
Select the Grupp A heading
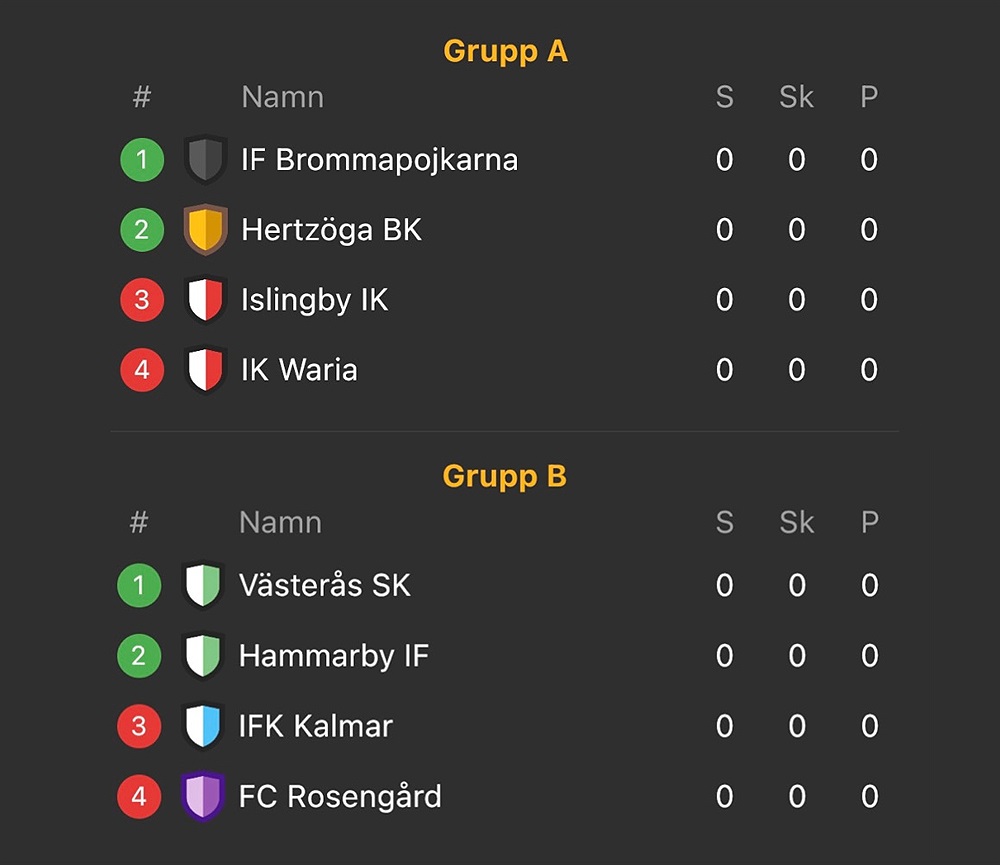(505, 52)
